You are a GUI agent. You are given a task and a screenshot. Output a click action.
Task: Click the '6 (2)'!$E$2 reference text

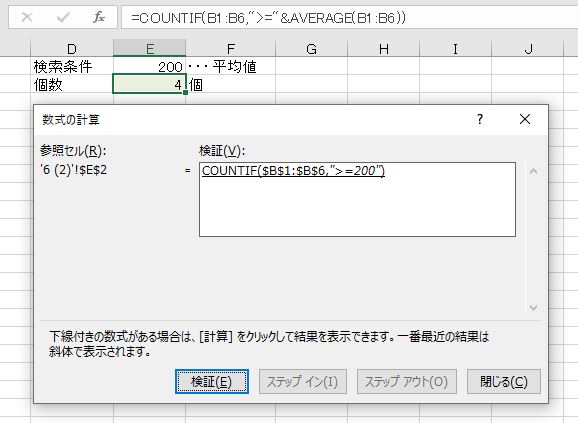click(x=74, y=170)
